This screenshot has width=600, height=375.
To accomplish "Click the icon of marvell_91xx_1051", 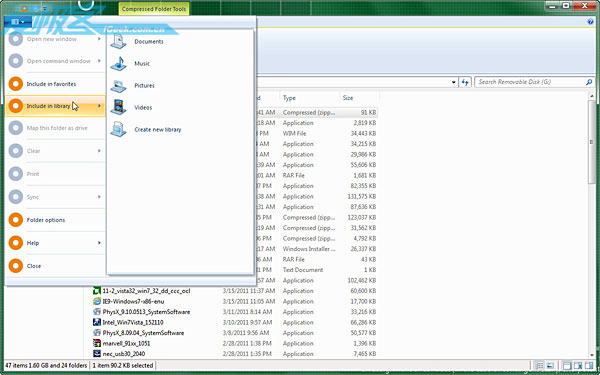I will [x=97, y=344].
